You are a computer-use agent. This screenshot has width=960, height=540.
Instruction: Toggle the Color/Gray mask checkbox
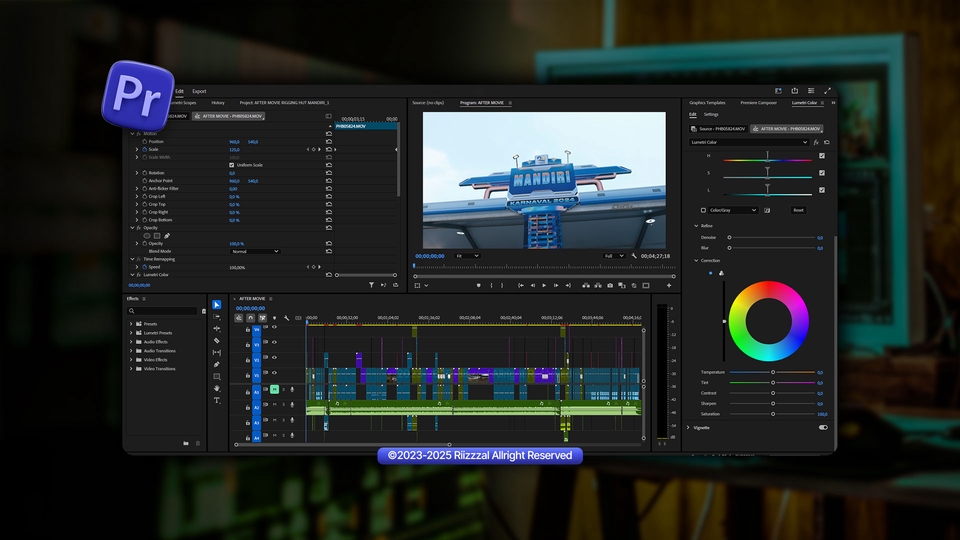coord(703,210)
